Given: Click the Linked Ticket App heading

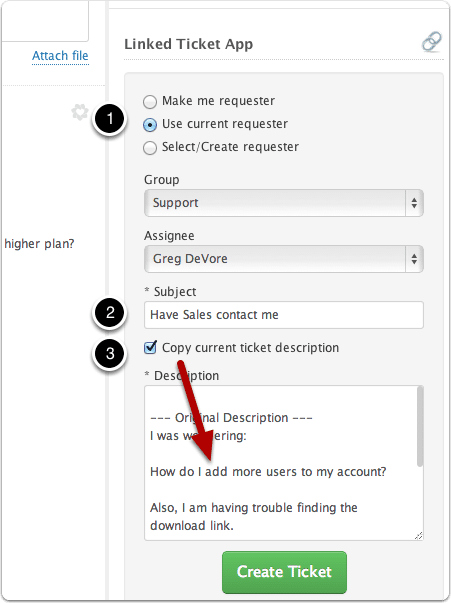Looking at the screenshot, I should coord(188,44).
